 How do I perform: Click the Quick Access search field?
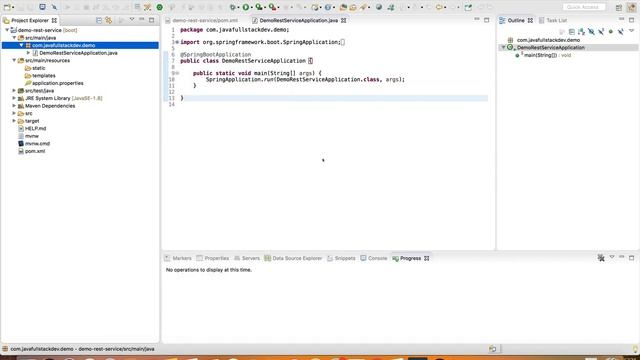pyautogui.click(x=584, y=7)
